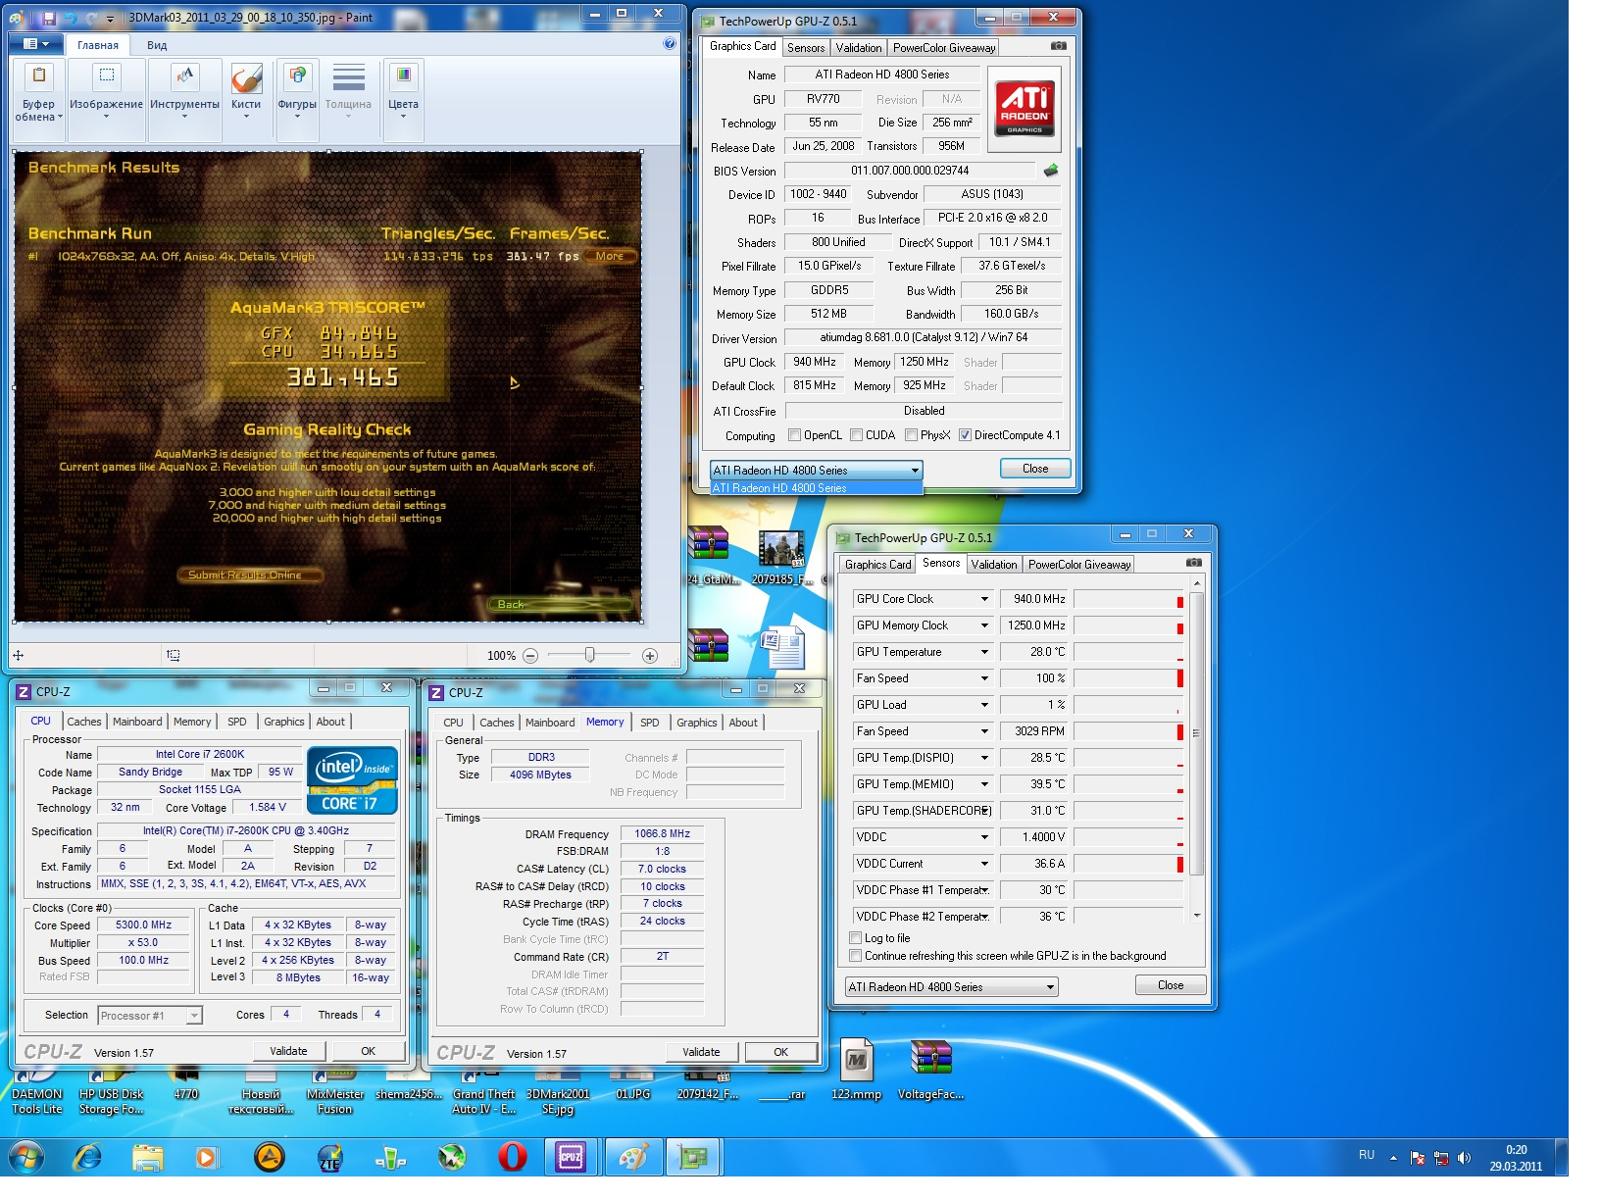Click Close in the upper GPU-Z window
The height and width of the screenshot is (1200, 1600).
(1035, 469)
